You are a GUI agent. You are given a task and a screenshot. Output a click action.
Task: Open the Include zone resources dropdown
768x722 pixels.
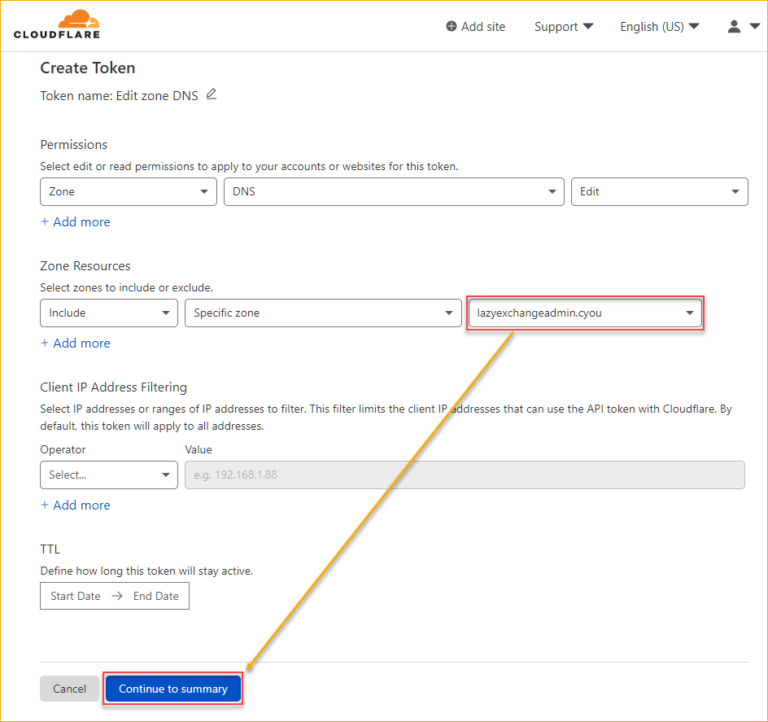coord(109,313)
